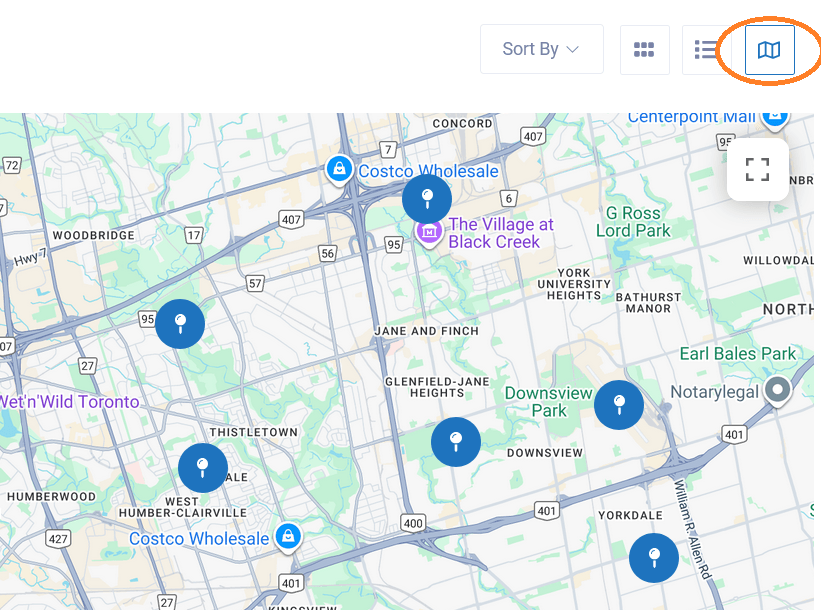Click the Costco Wholesale store icon near Concord
Image resolution: width=821 pixels, height=610 pixels.
339,170
